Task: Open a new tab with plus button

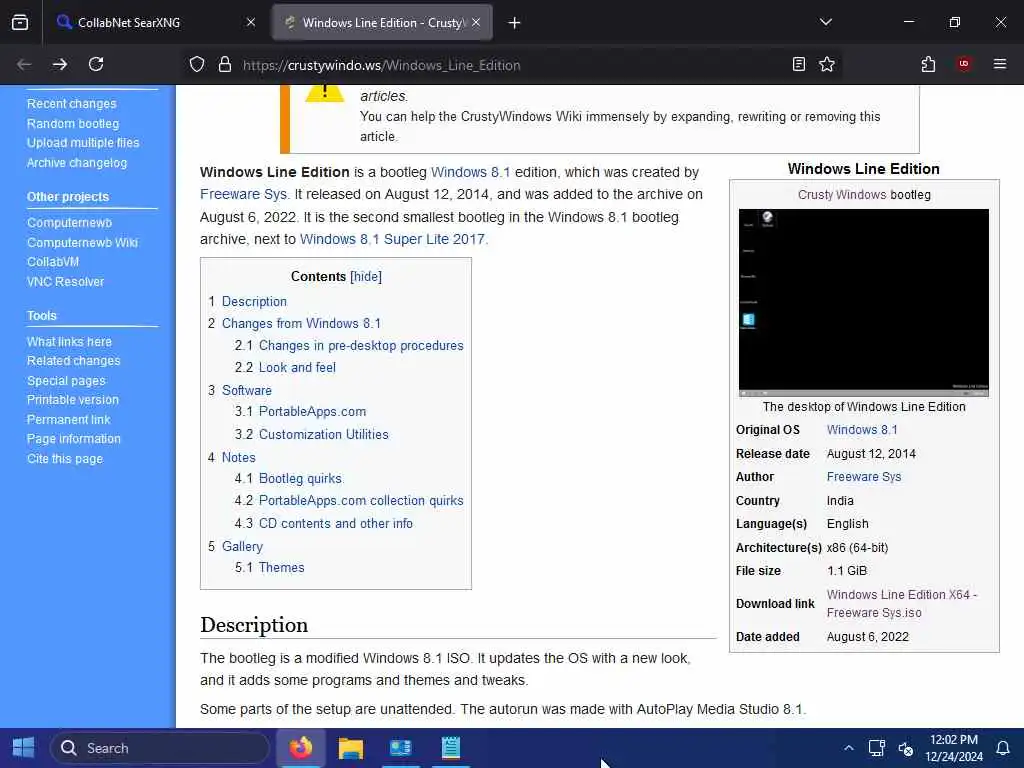Action: 515,23
